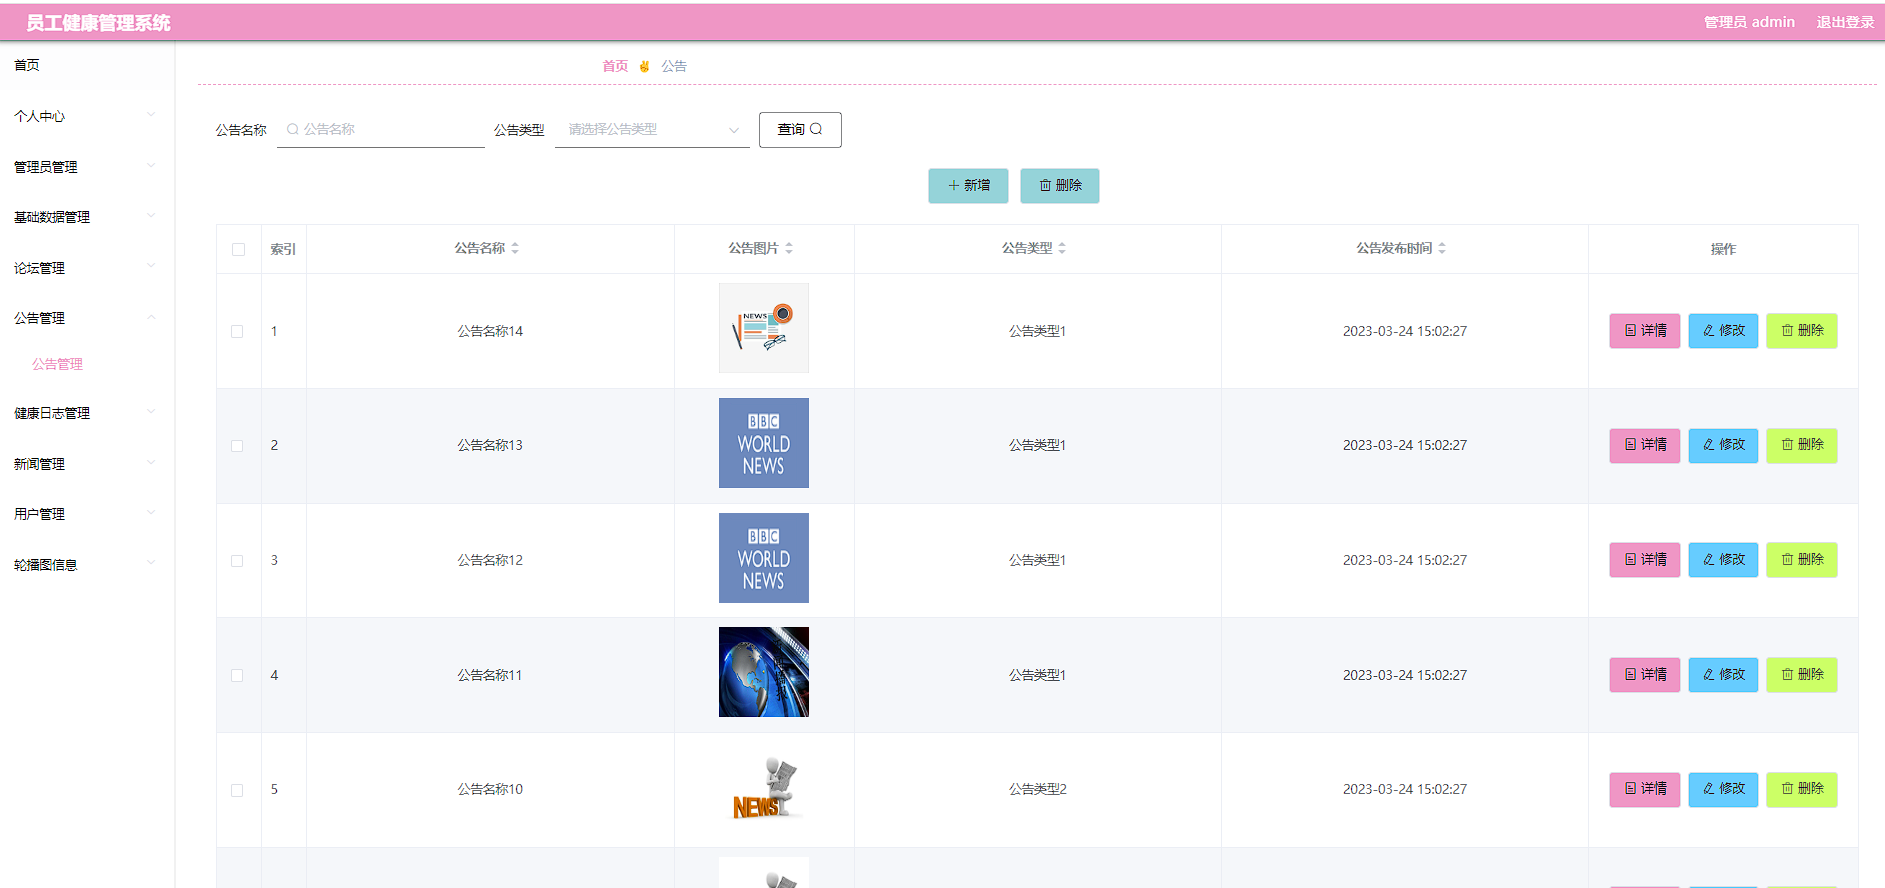The width and height of the screenshot is (1885, 888).
Task: Click 公告类型2 cell in row 5
Action: point(1037,790)
